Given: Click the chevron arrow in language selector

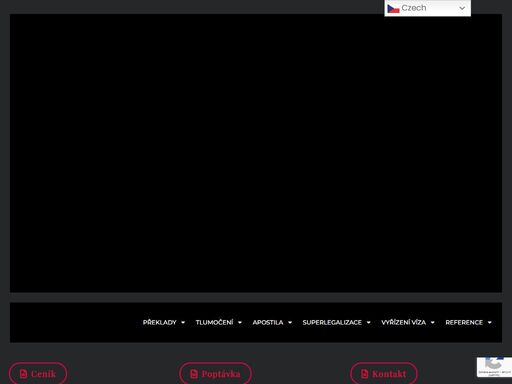Looking at the screenshot, I should (x=462, y=8).
